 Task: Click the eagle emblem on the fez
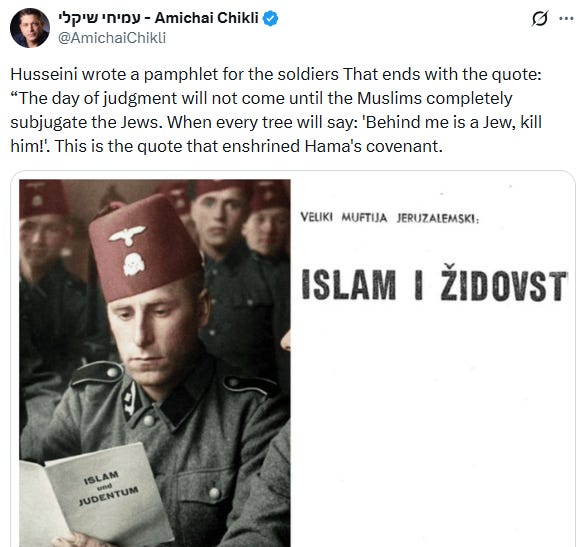[x=127, y=235]
